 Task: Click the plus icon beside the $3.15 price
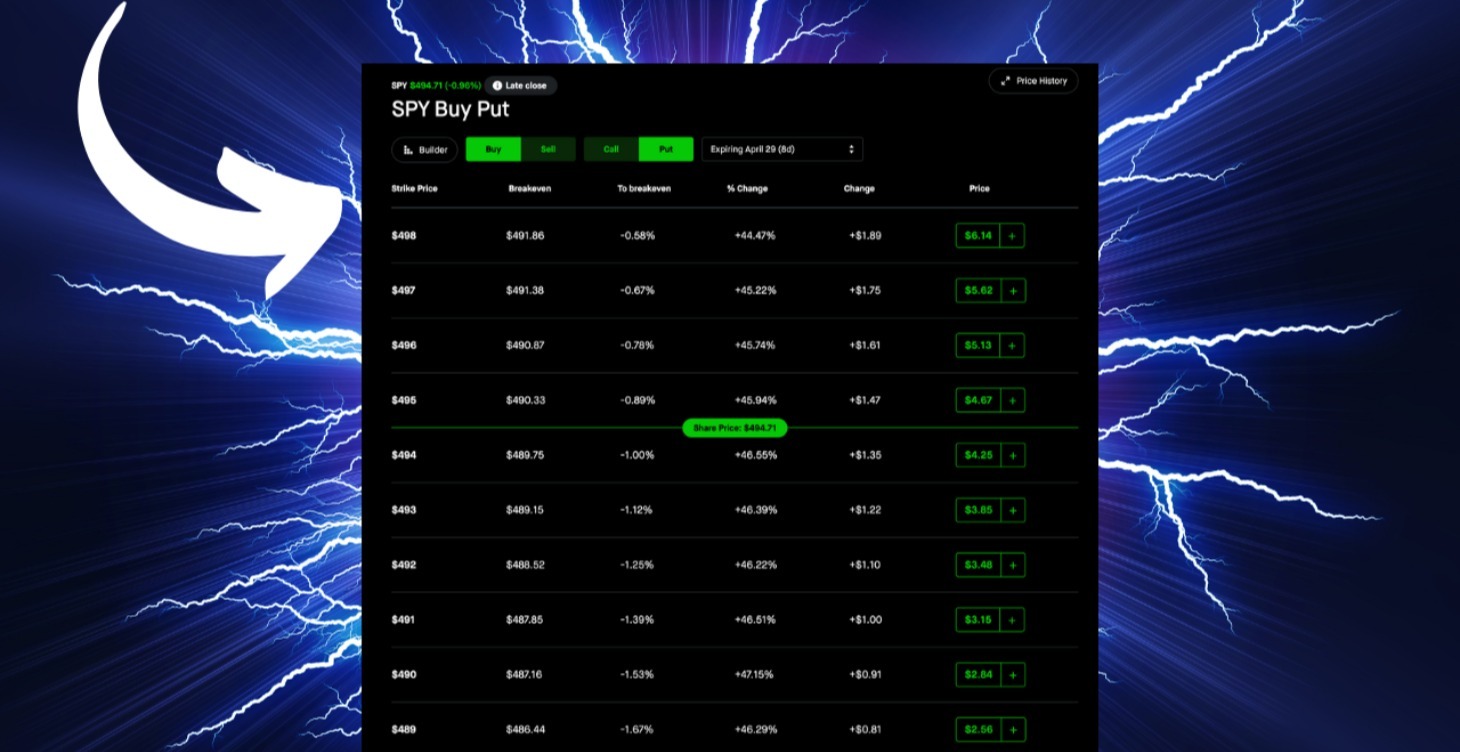(1012, 619)
